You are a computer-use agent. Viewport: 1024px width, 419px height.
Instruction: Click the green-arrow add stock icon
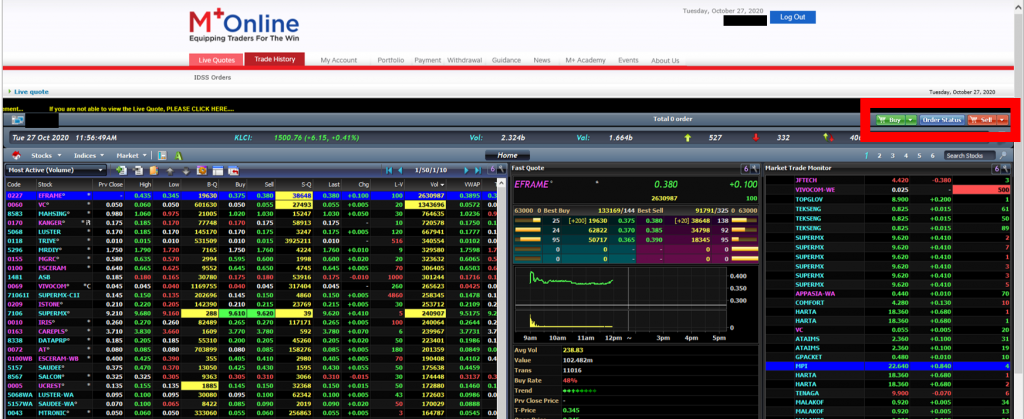click(x=121, y=170)
